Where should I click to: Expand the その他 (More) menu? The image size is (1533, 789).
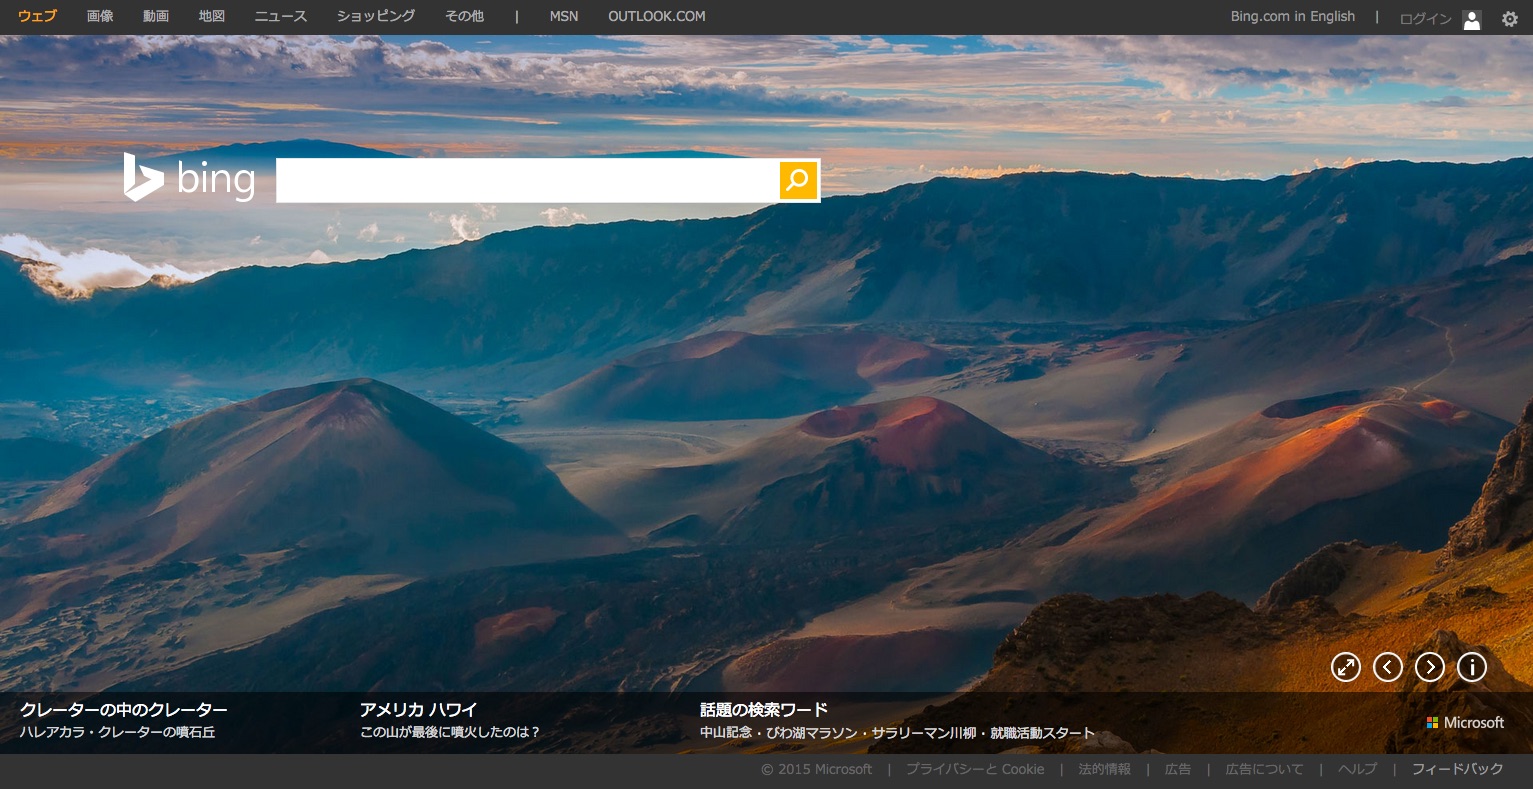pyautogui.click(x=464, y=16)
